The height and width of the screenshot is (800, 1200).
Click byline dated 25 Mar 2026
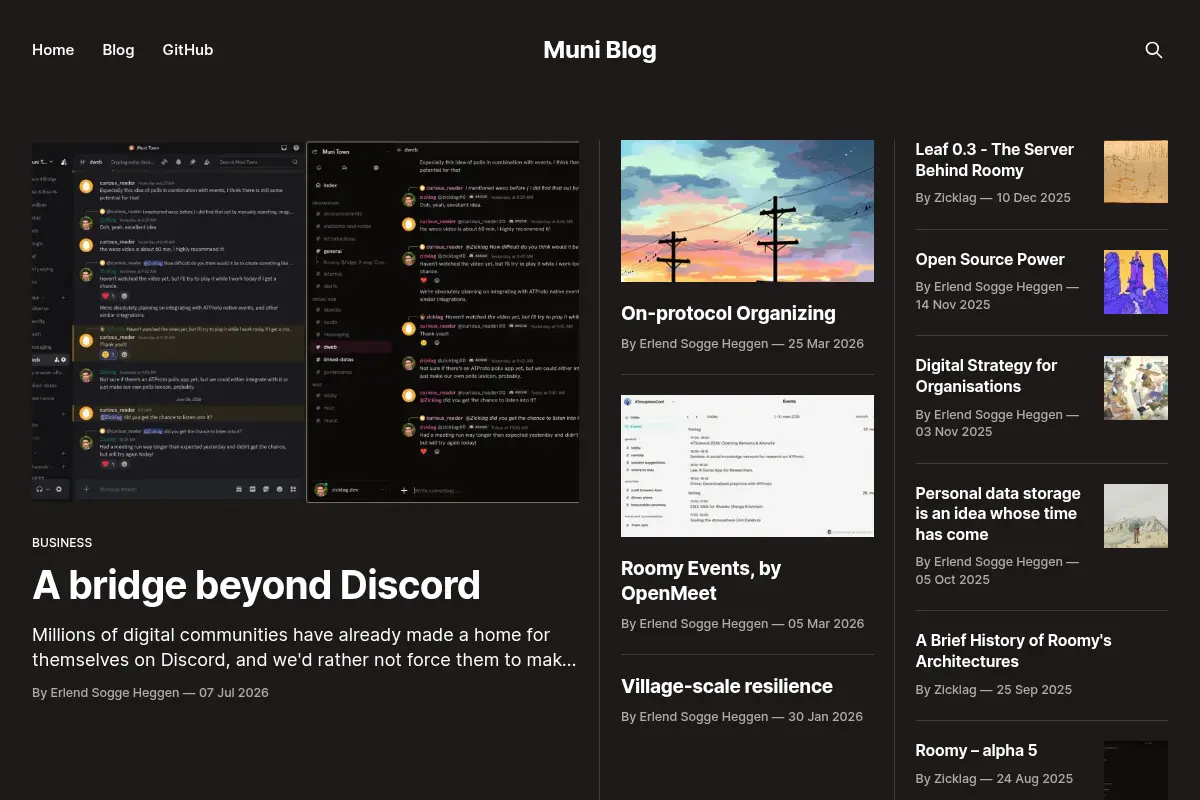[x=742, y=343]
